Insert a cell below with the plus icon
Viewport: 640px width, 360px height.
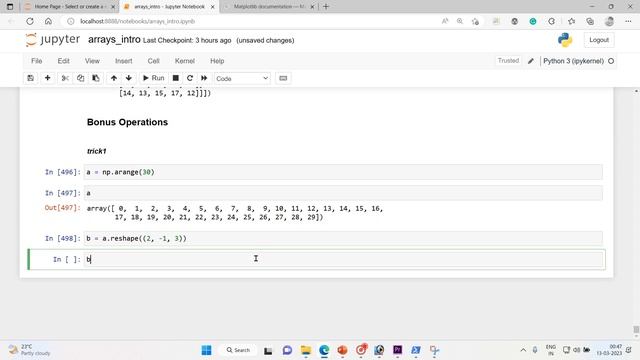[47, 78]
